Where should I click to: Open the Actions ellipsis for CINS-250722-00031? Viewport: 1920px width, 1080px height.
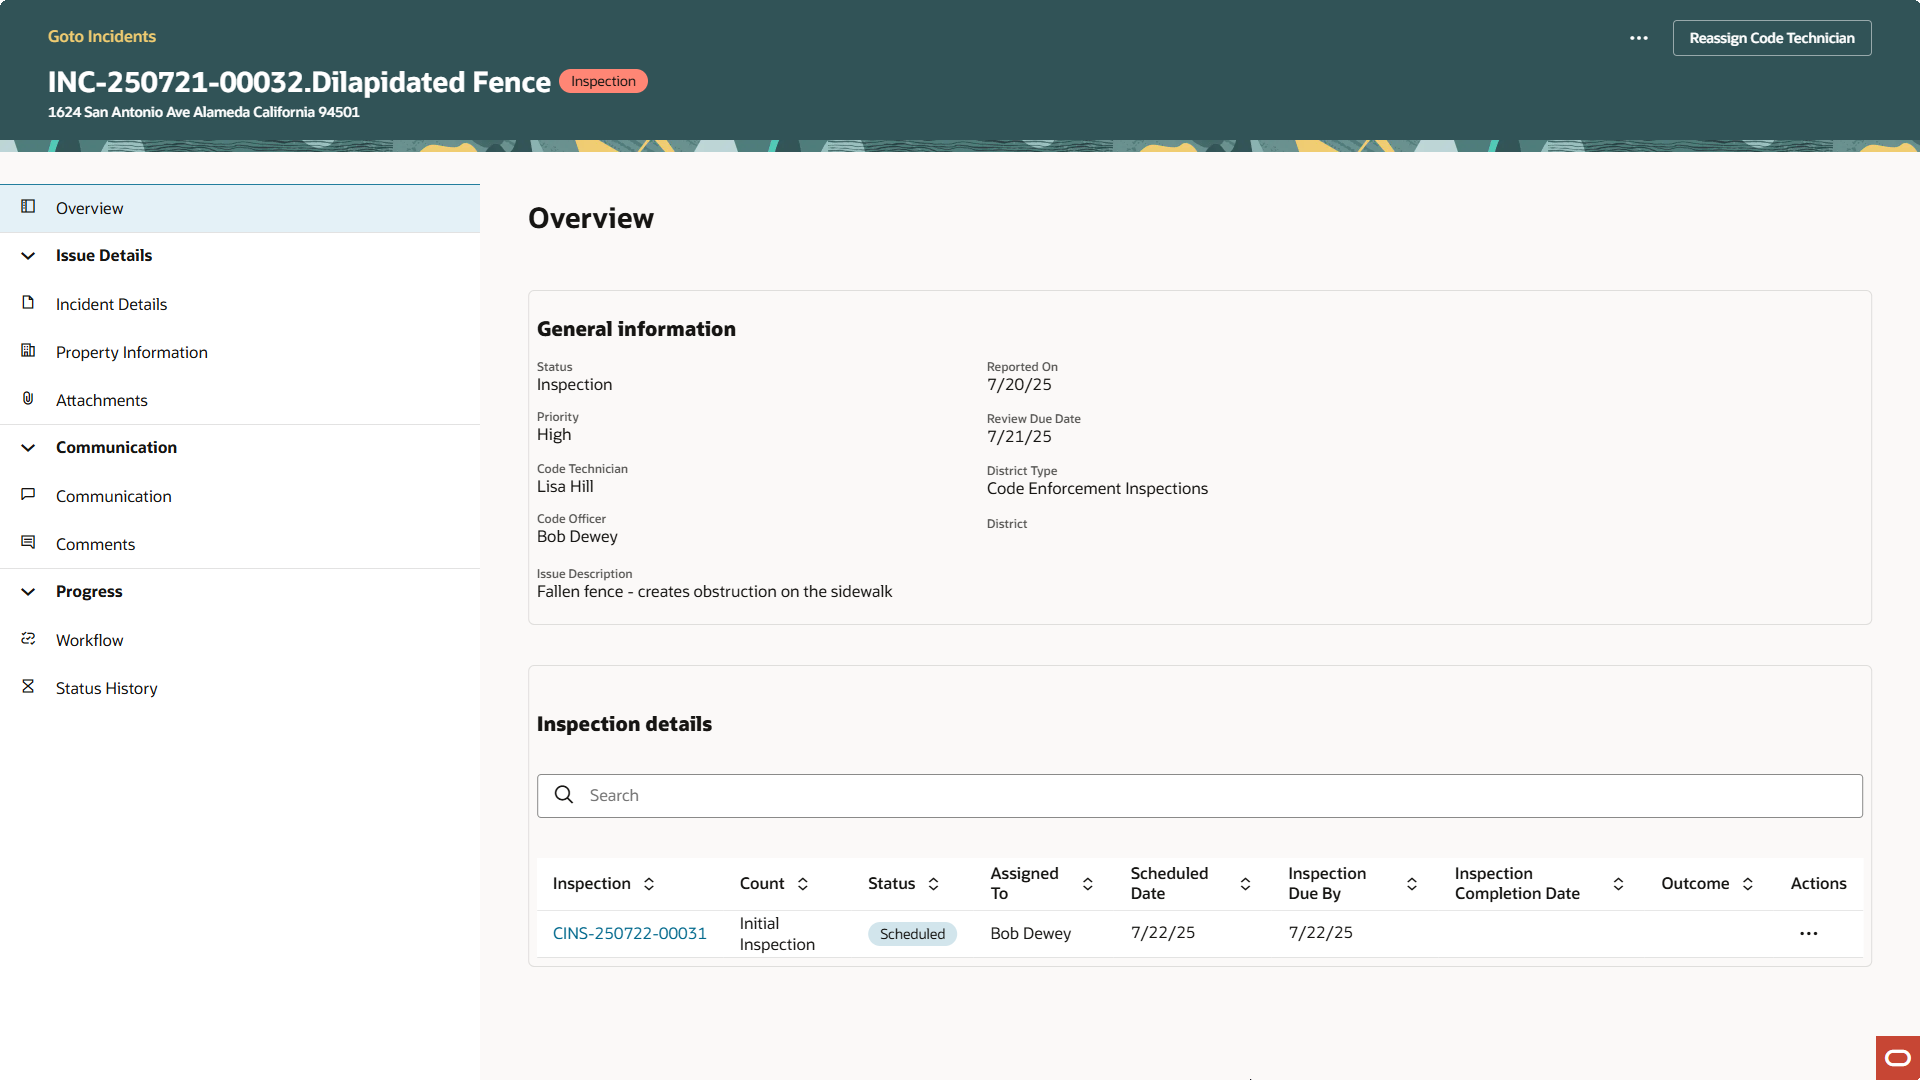pos(1808,933)
